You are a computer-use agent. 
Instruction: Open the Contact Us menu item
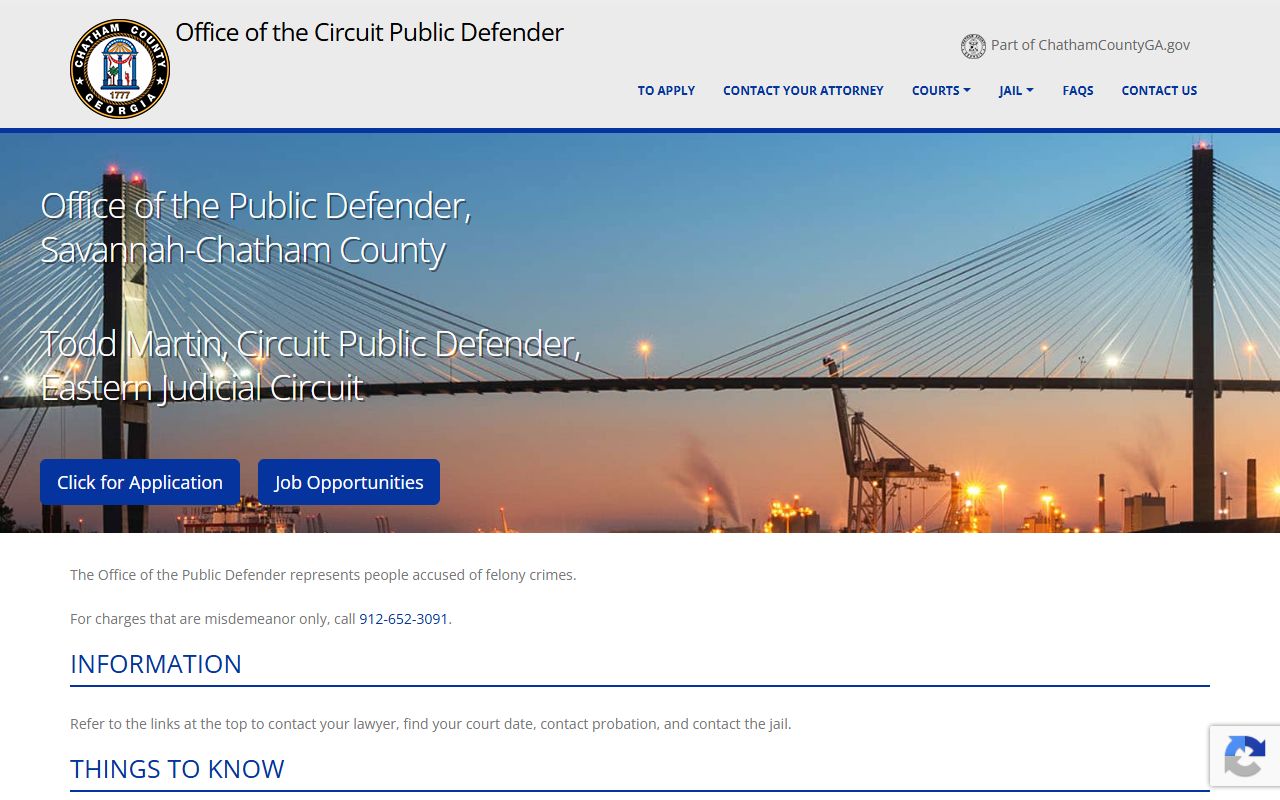[x=1159, y=90]
